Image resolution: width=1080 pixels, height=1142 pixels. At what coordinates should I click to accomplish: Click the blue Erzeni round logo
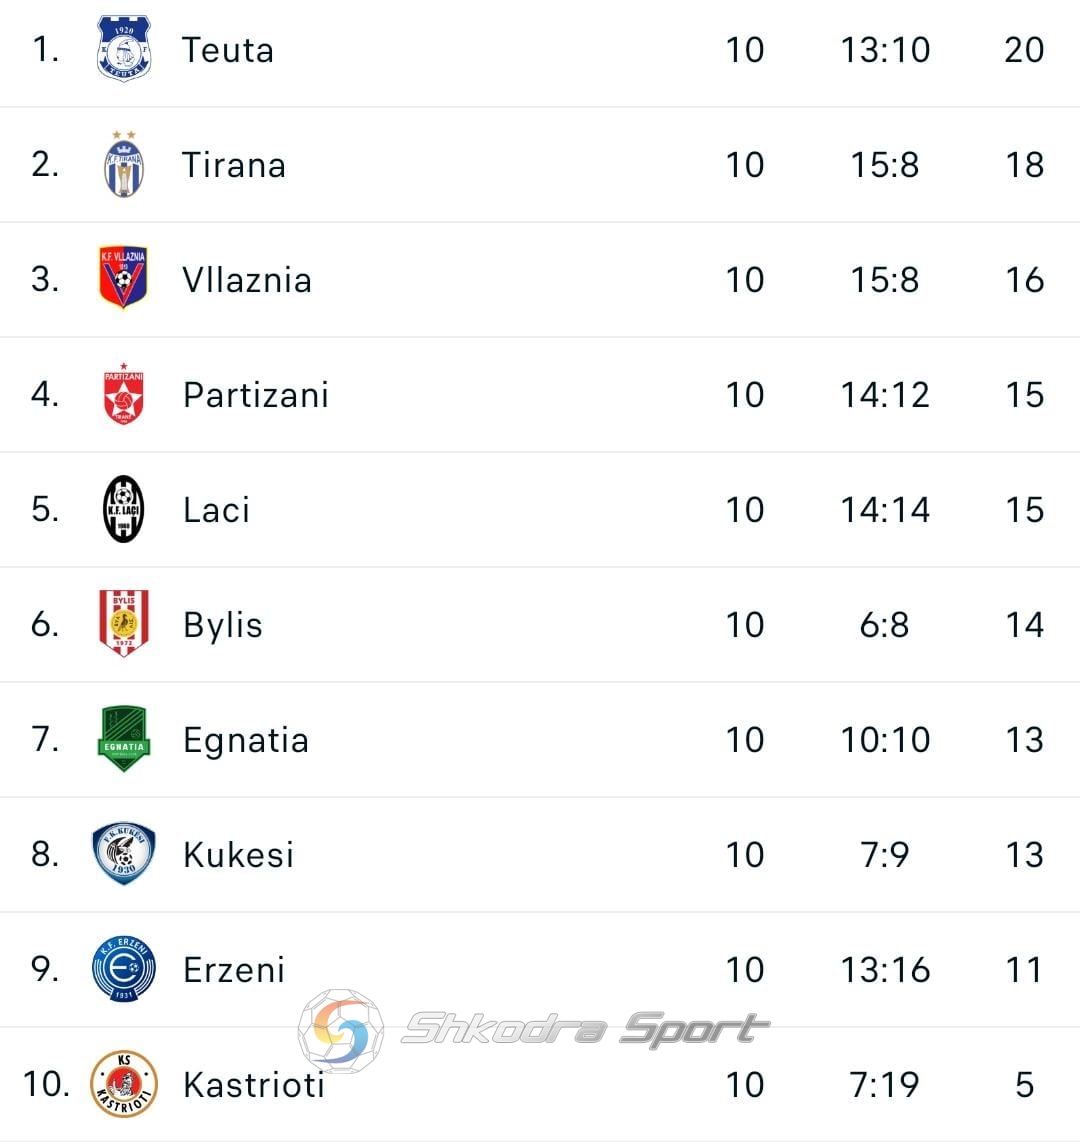(x=124, y=969)
